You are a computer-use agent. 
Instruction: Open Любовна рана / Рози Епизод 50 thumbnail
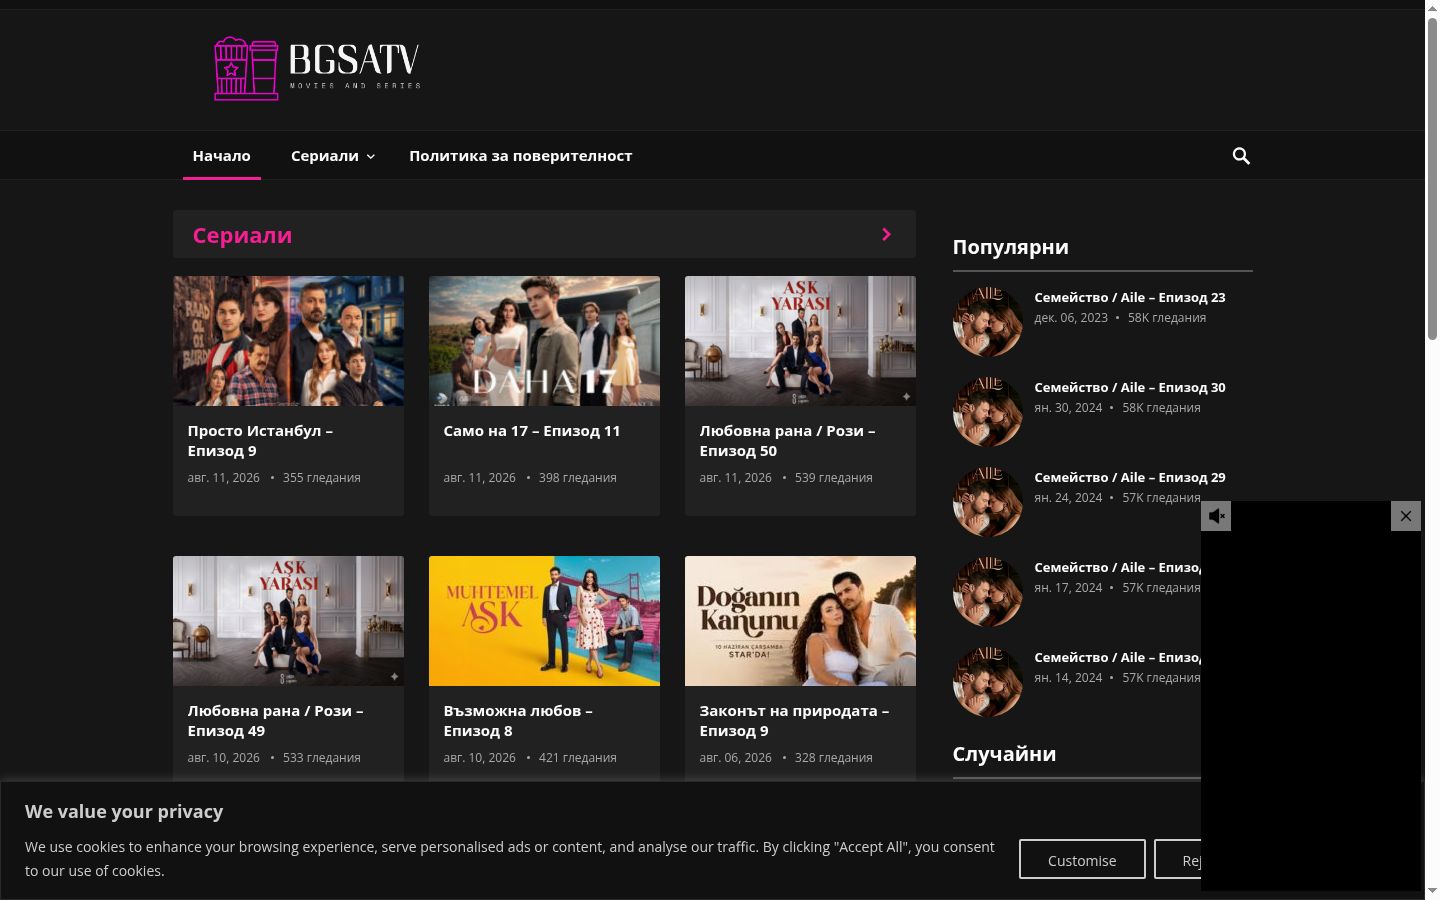point(800,341)
